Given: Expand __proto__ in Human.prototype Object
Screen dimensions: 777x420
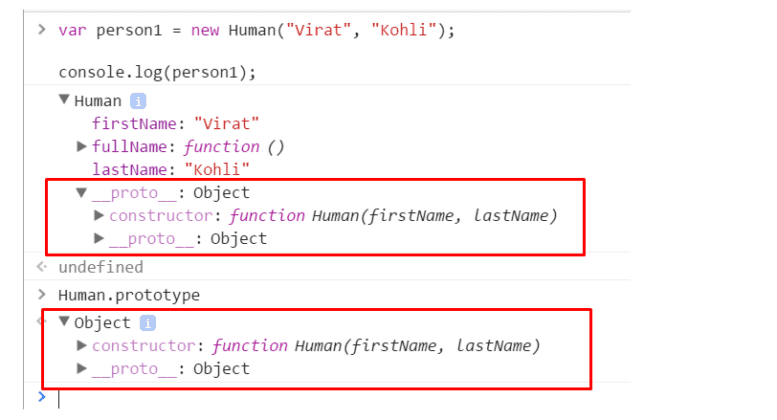Looking at the screenshot, I should tap(82, 369).
